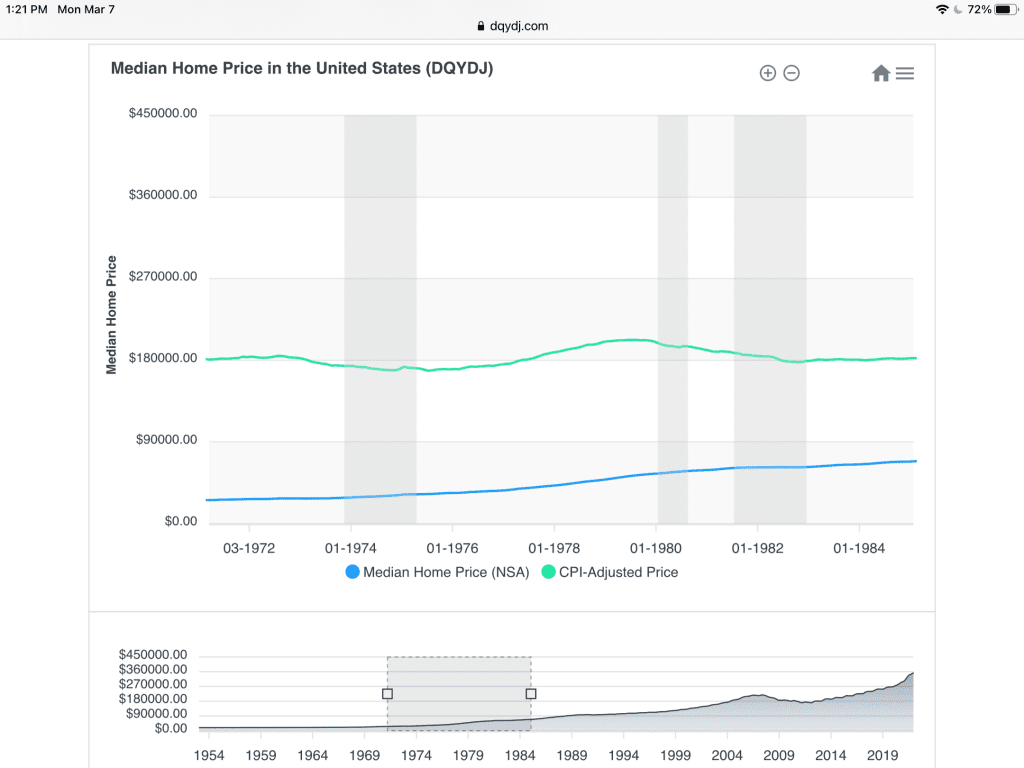1024x768 pixels.
Task: Click right handle of range selector
Action: coord(531,693)
